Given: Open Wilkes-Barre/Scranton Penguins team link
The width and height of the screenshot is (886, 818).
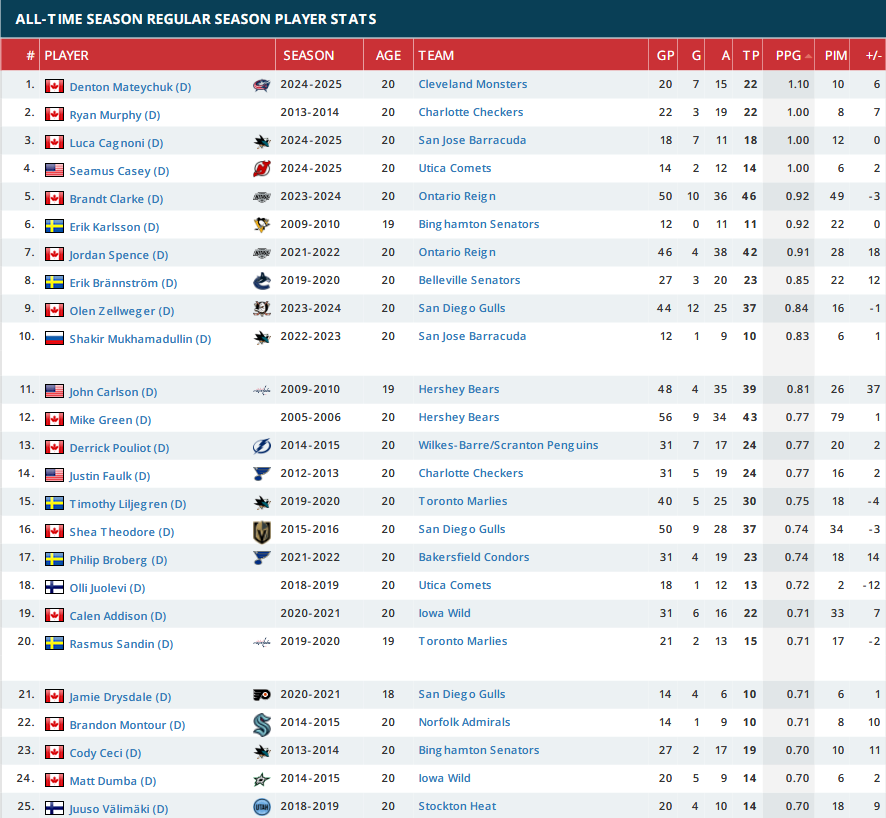Looking at the screenshot, I should point(508,445).
